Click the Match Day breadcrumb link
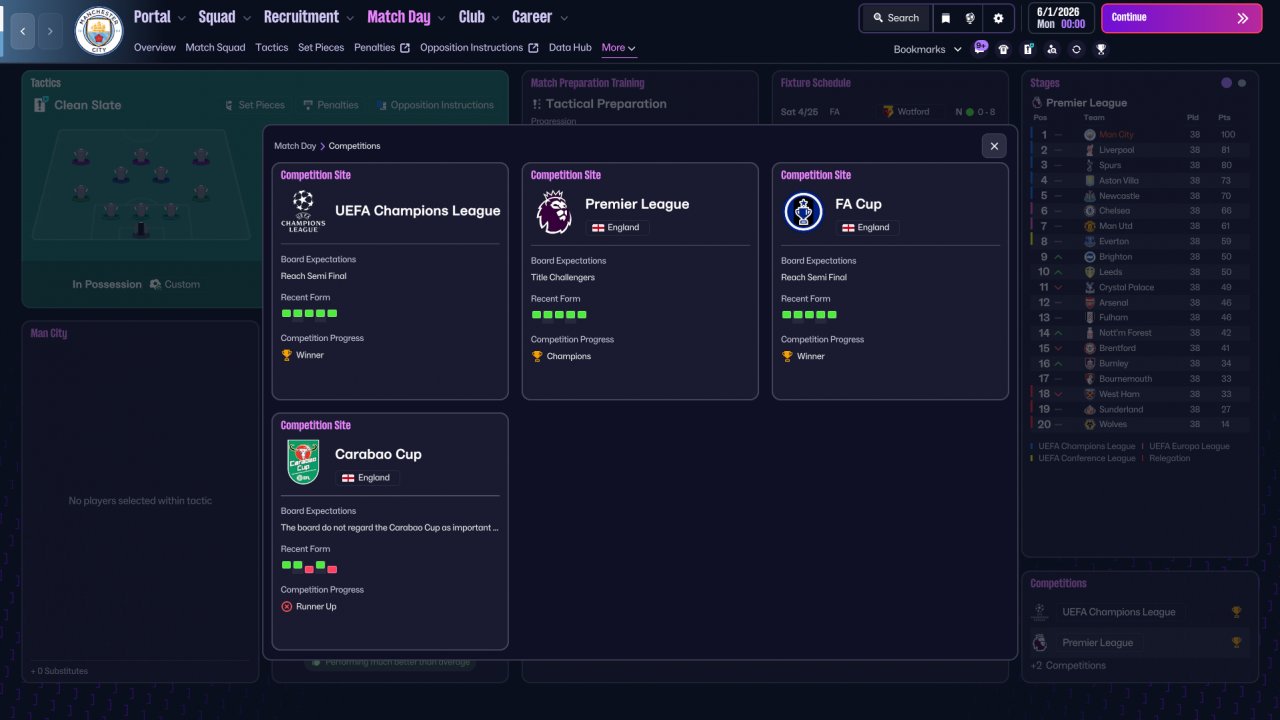The image size is (1280, 720). click(x=295, y=146)
